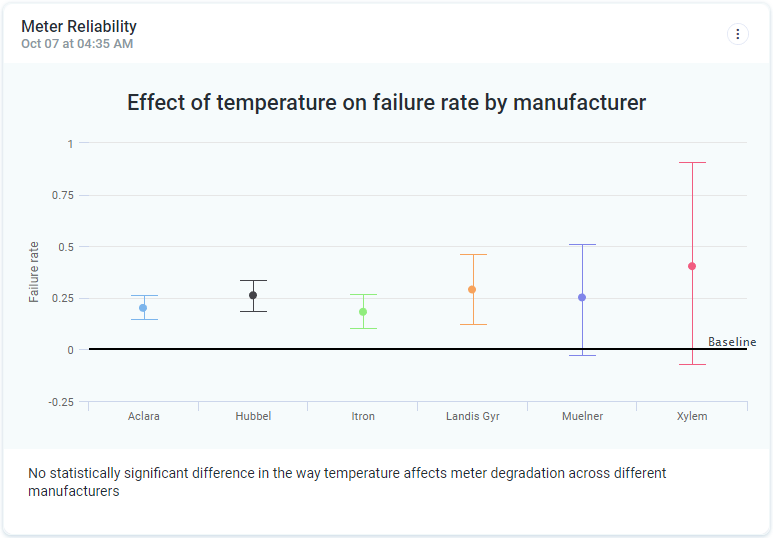Click the Oct 07 timestamp text
The height and width of the screenshot is (538, 773).
pyautogui.click(x=77, y=44)
